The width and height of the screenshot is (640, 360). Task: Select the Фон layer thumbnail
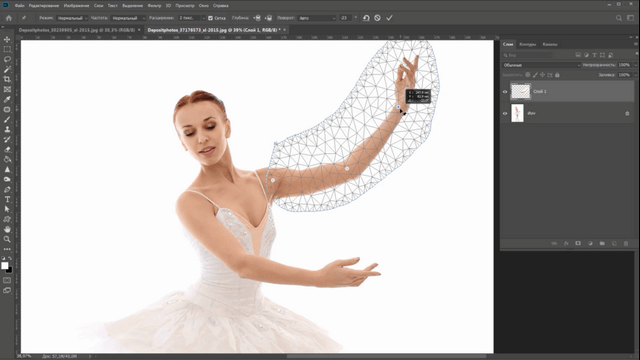517,113
